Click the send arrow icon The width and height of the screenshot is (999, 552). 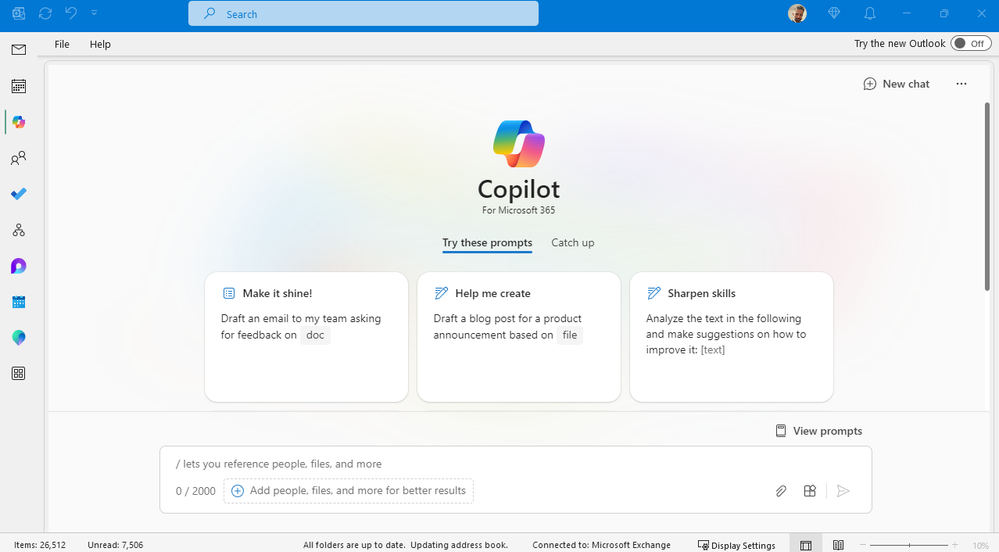[843, 491]
